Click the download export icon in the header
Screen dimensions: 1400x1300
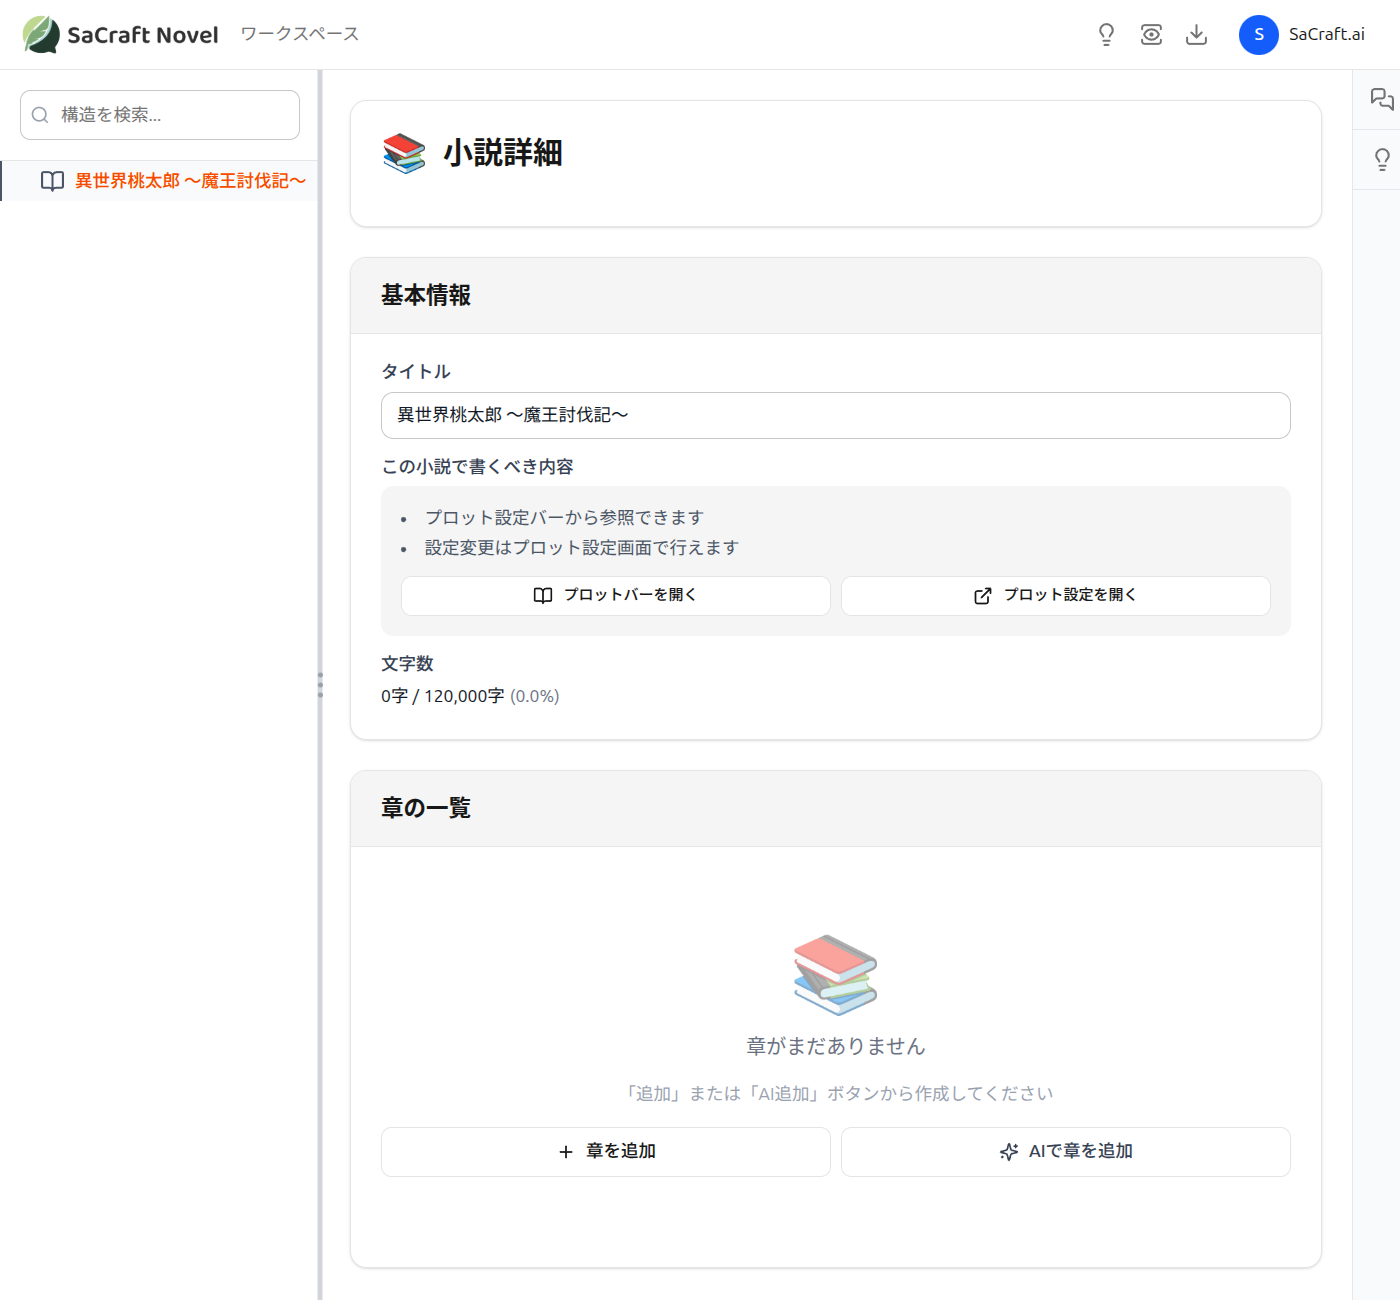click(x=1196, y=34)
